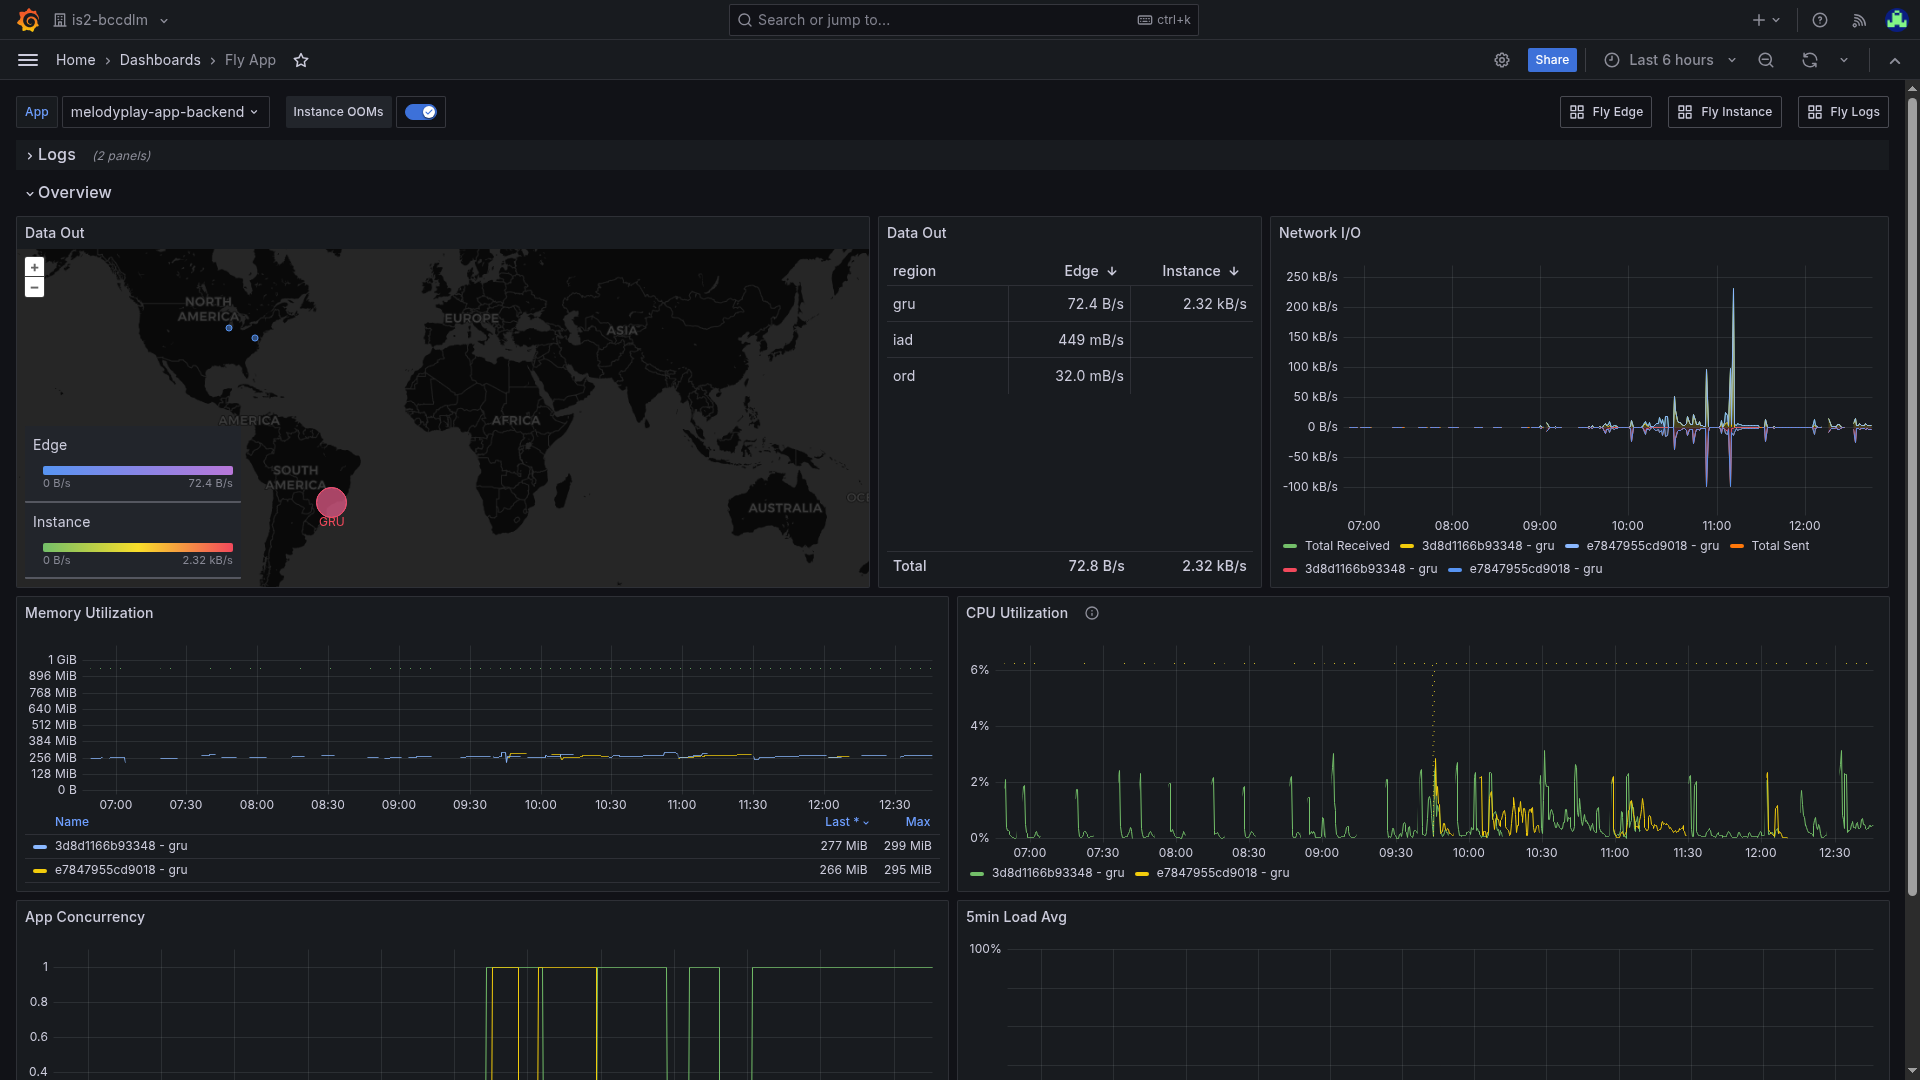
Task: Click the Edge gradient color bar
Action: [137, 470]
